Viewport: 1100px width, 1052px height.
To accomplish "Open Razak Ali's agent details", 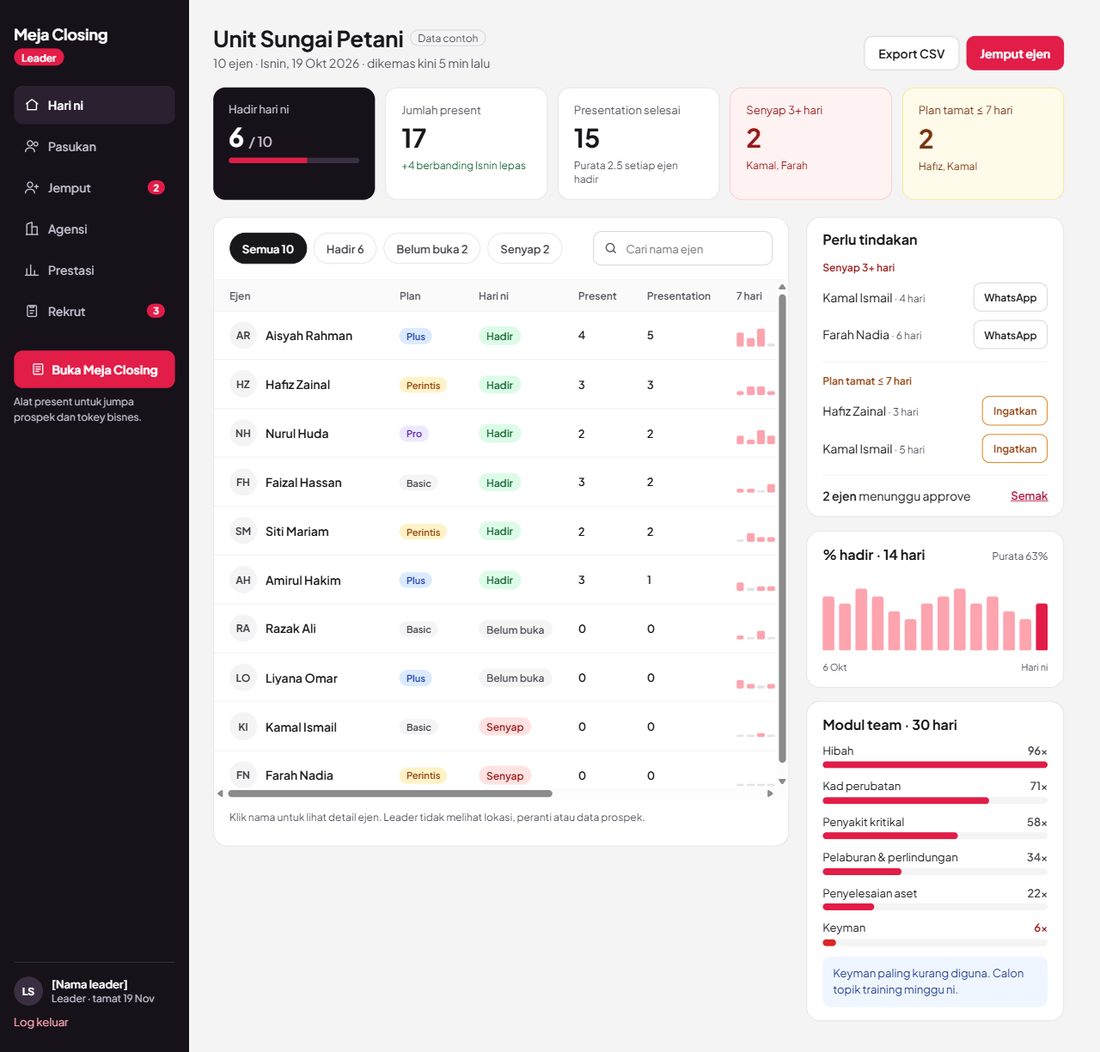I will [x=290, y=628].
